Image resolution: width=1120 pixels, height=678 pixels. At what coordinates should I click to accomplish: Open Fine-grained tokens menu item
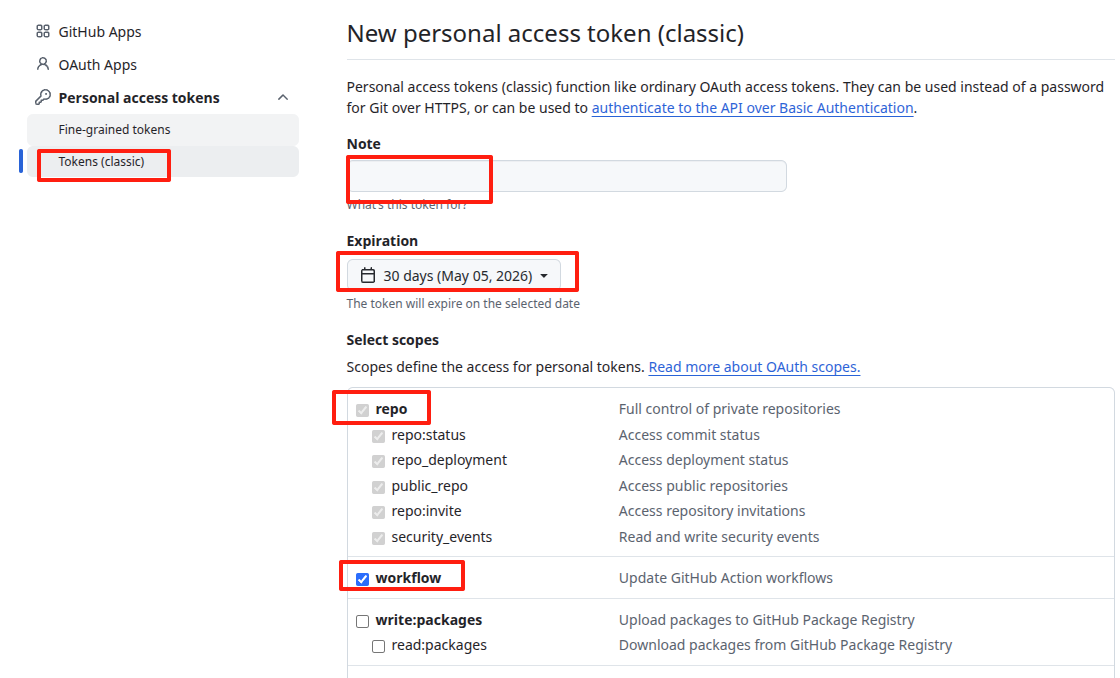pos(114,130)
